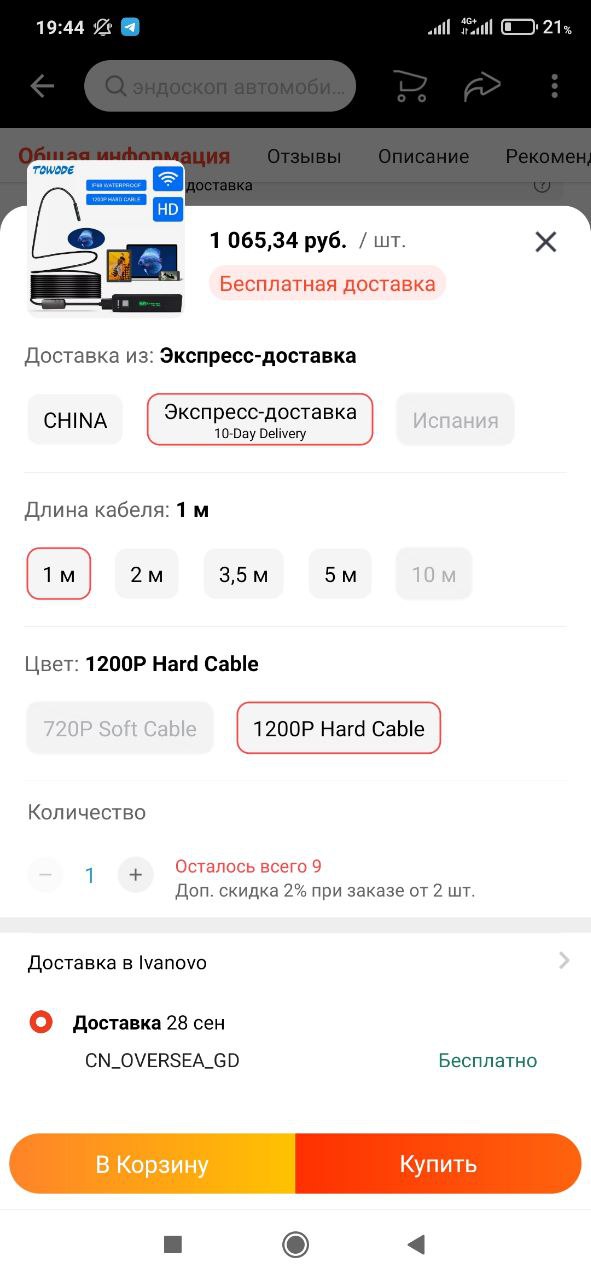This screenshot has height=1280, width=591.
Task: Increase quantity with plus button
Action: [135, 876]
